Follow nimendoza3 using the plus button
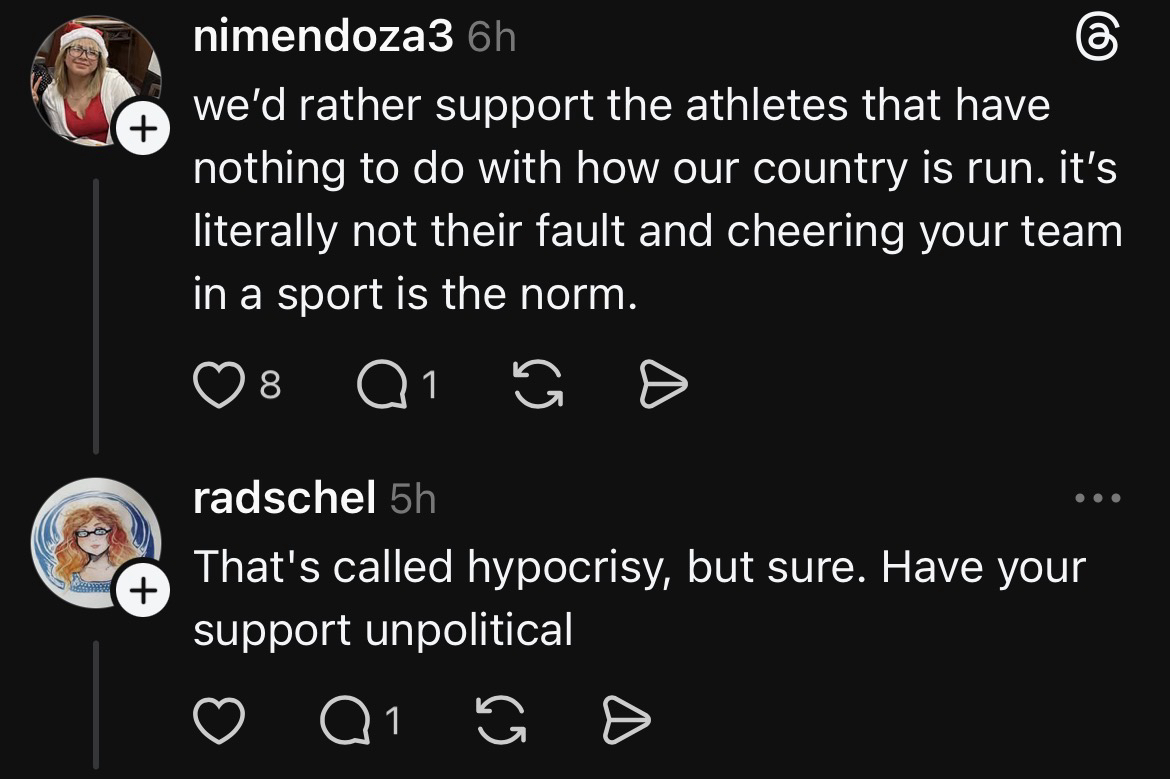Viewport: 1170px width, 779px height. pyautogui.click(x=141, y=129)
